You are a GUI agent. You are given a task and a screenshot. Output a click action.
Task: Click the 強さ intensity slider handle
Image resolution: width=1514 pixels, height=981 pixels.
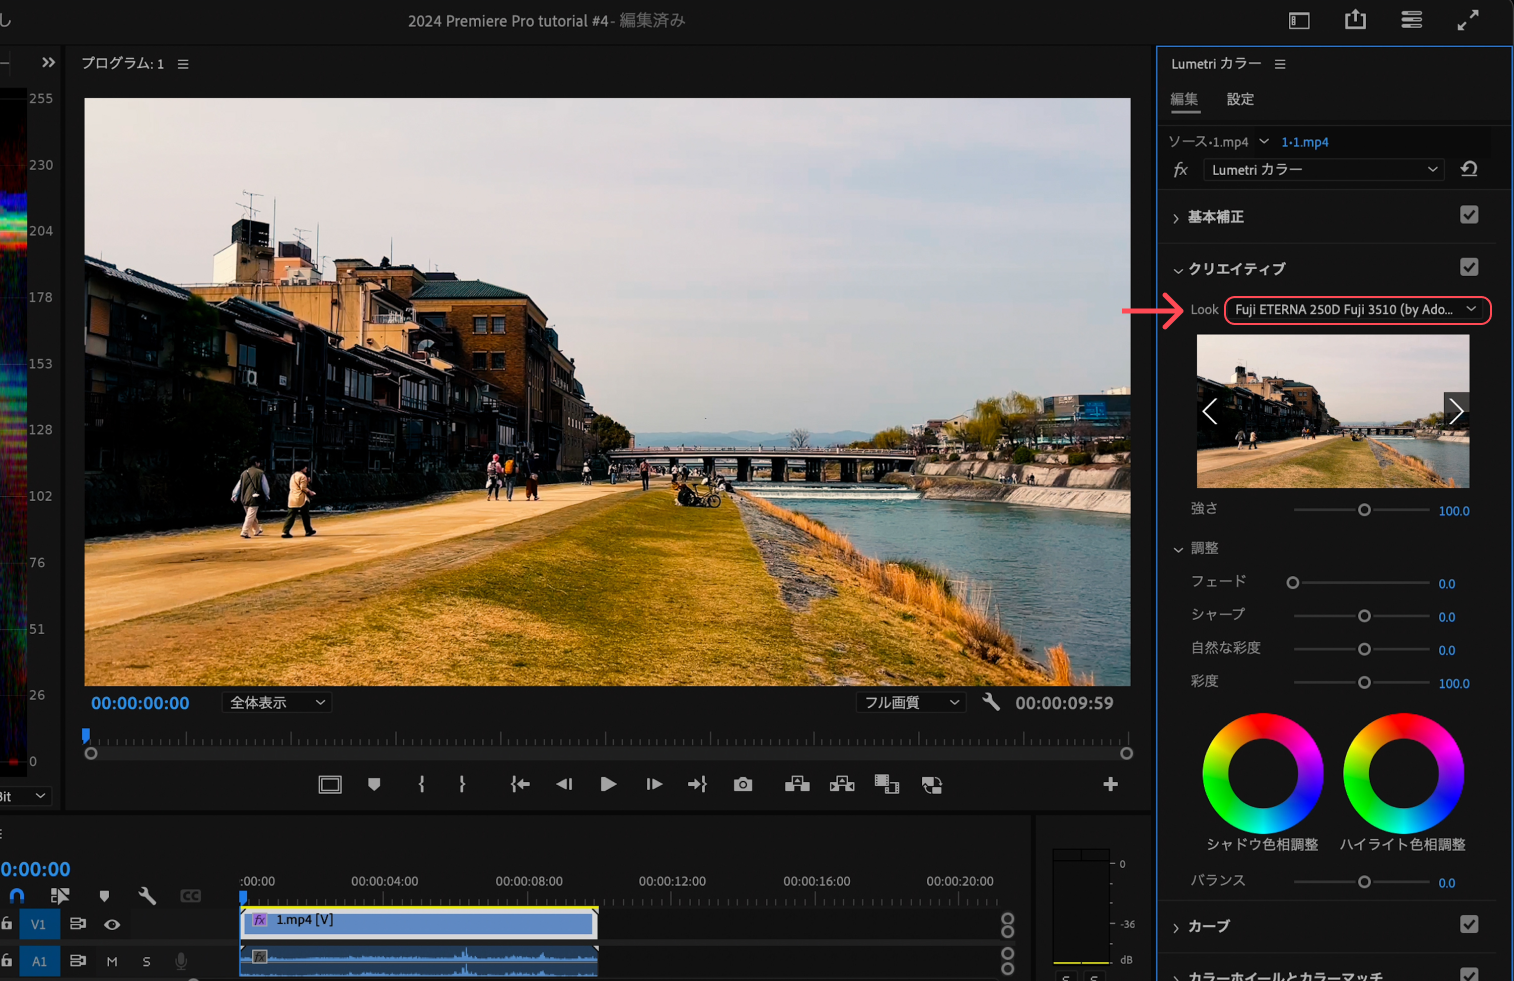pos(1364,510)
